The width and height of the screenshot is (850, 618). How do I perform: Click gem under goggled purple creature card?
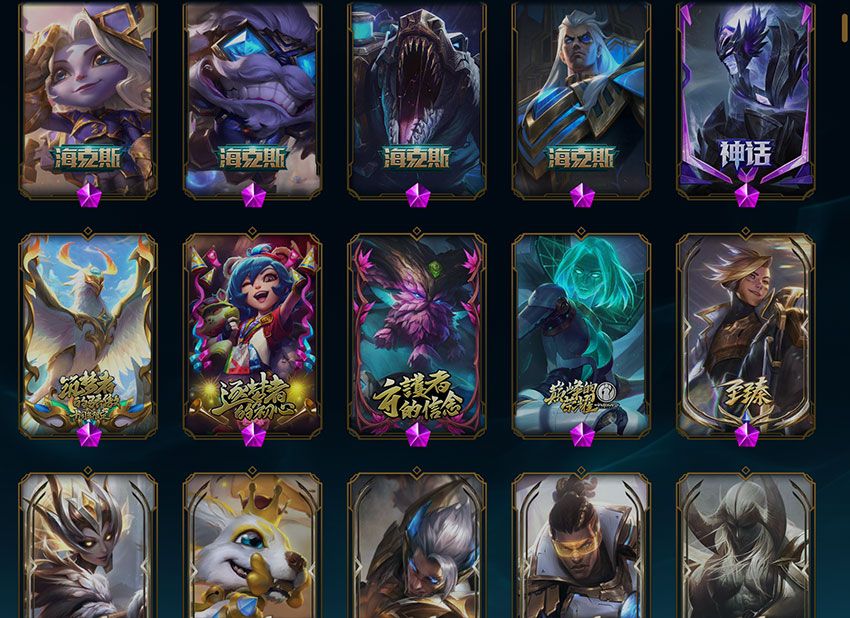(x=253, y=195)
